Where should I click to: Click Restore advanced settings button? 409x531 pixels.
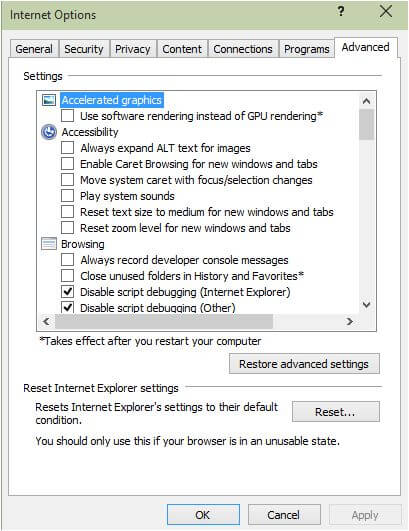tap(304, 364)
